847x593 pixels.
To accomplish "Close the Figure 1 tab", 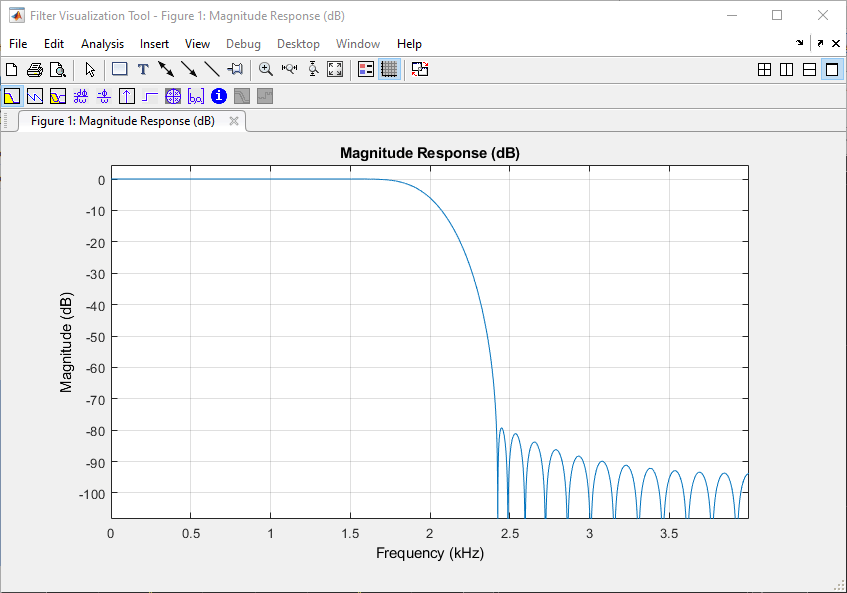I will pos(234,121).
